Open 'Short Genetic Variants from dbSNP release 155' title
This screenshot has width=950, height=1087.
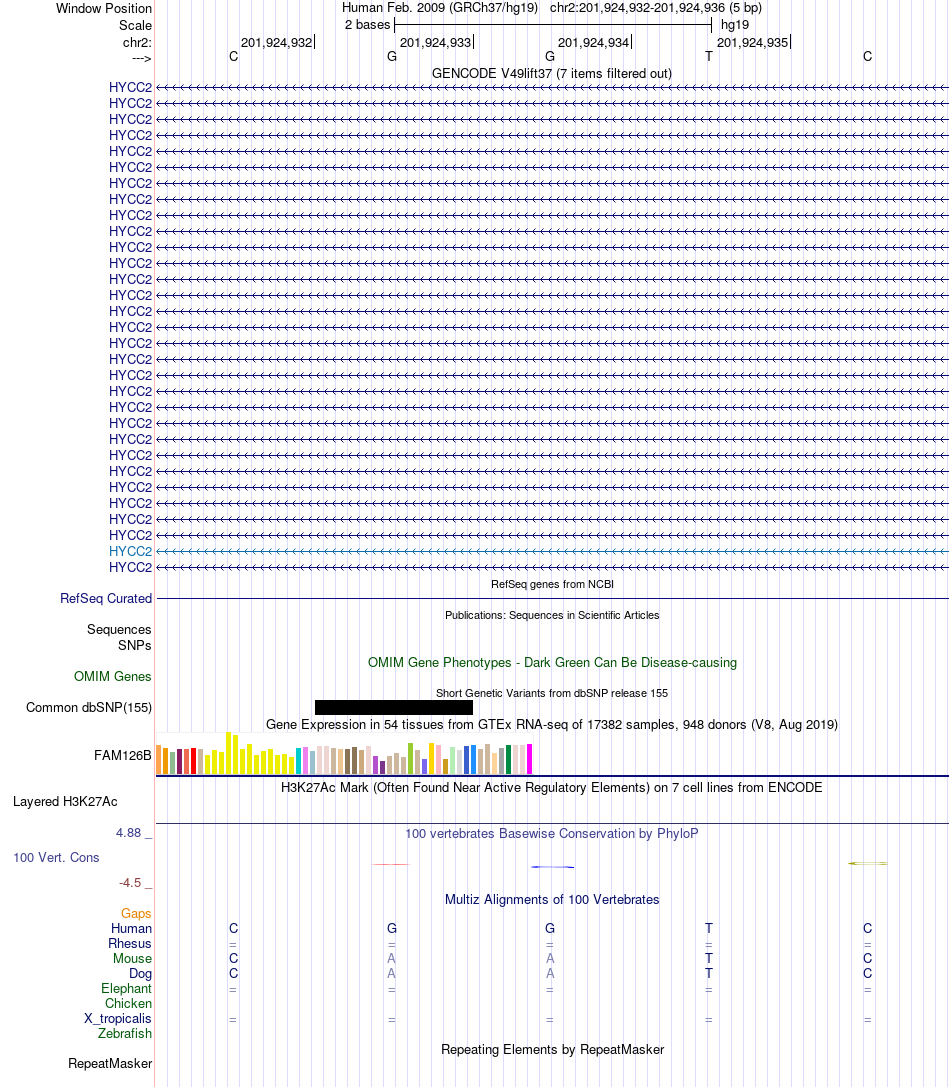coord(552,693)
